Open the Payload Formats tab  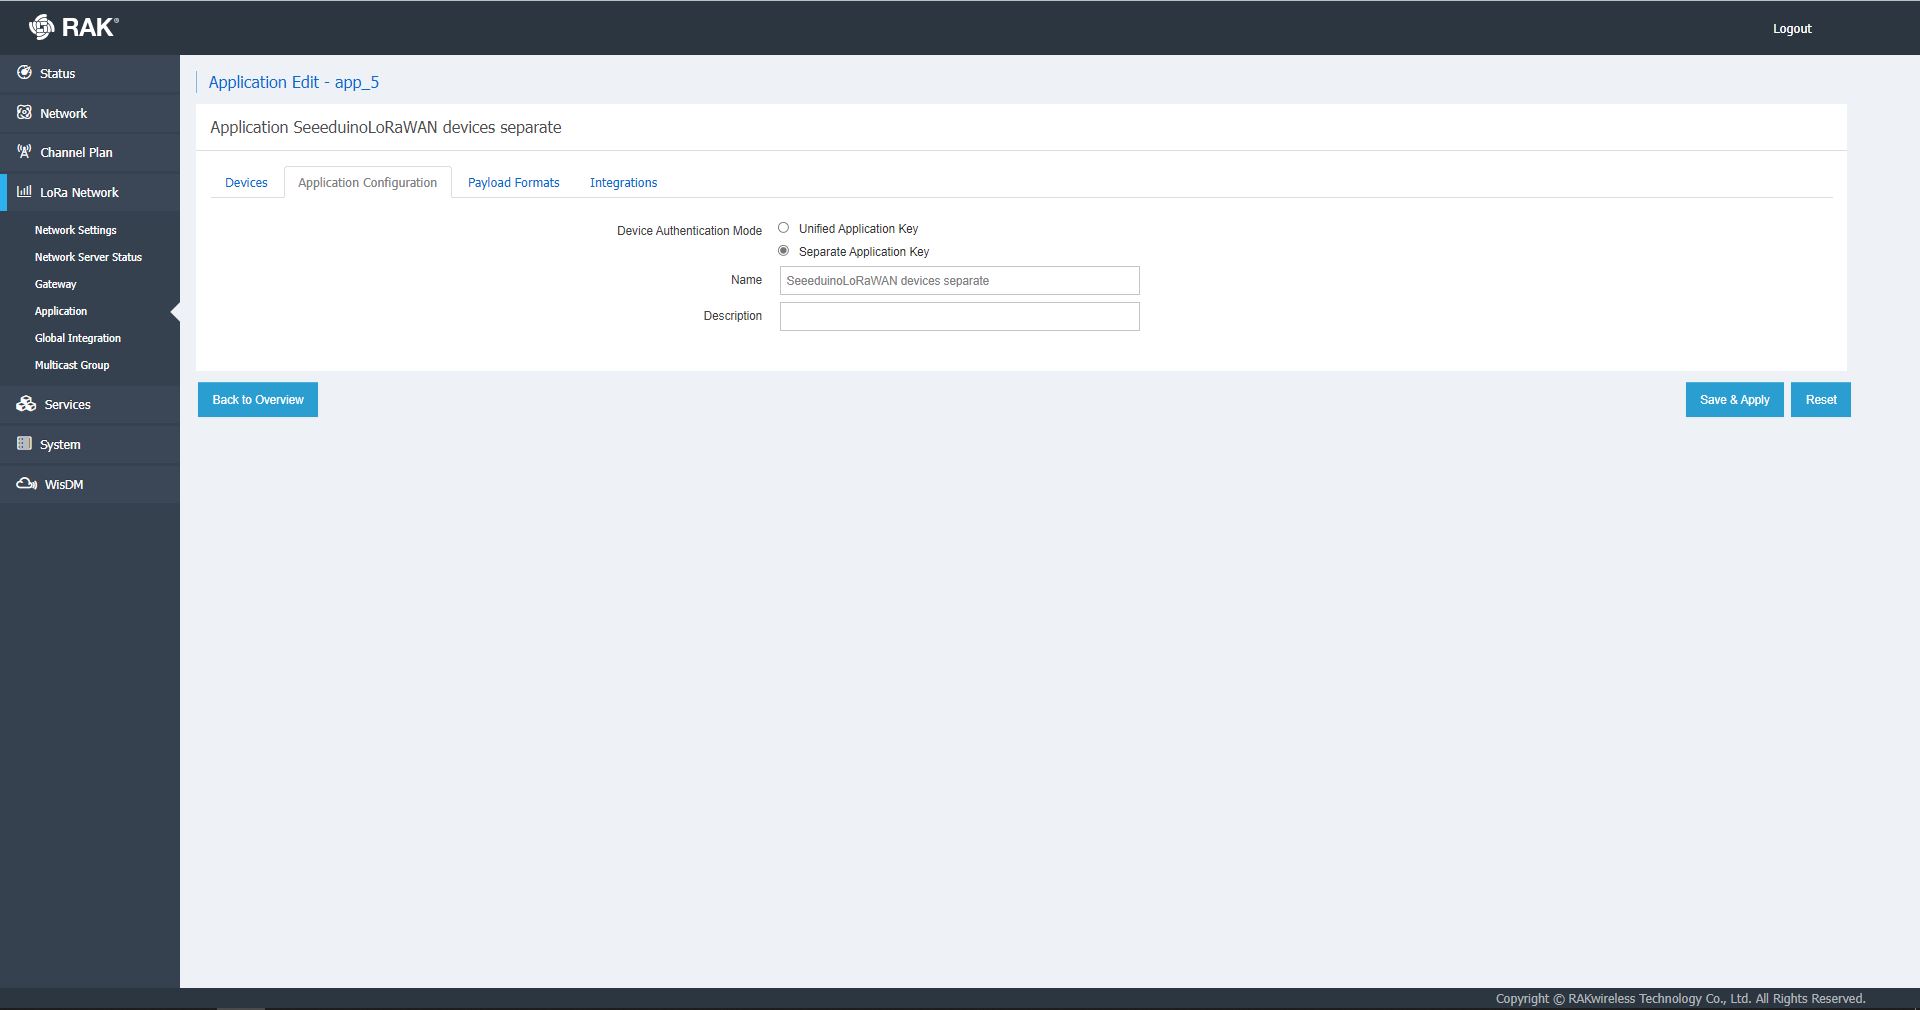click(x=513, y=183)
